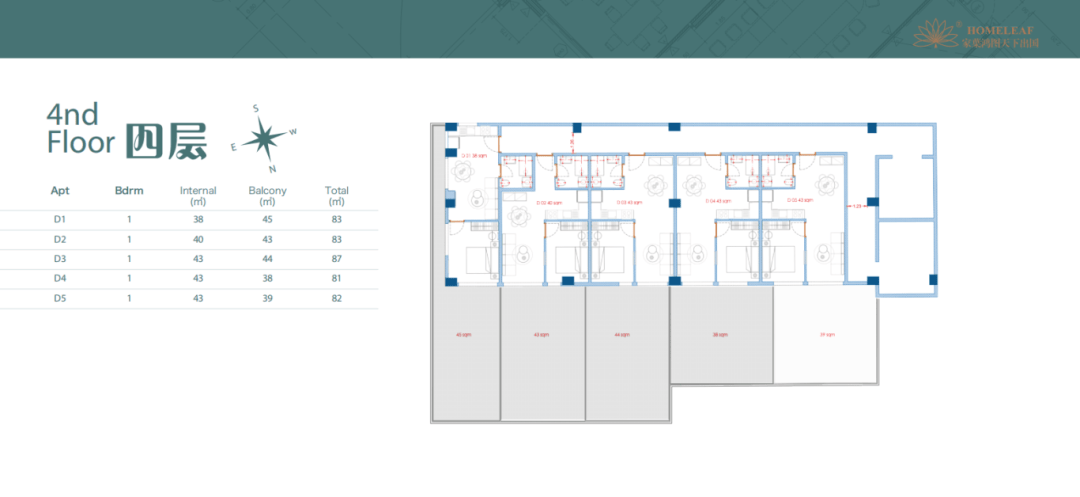The height and width of the screenshot is (497, 1080).
Task: Click the 4nd Floor heading
Action: pos(80,129)
